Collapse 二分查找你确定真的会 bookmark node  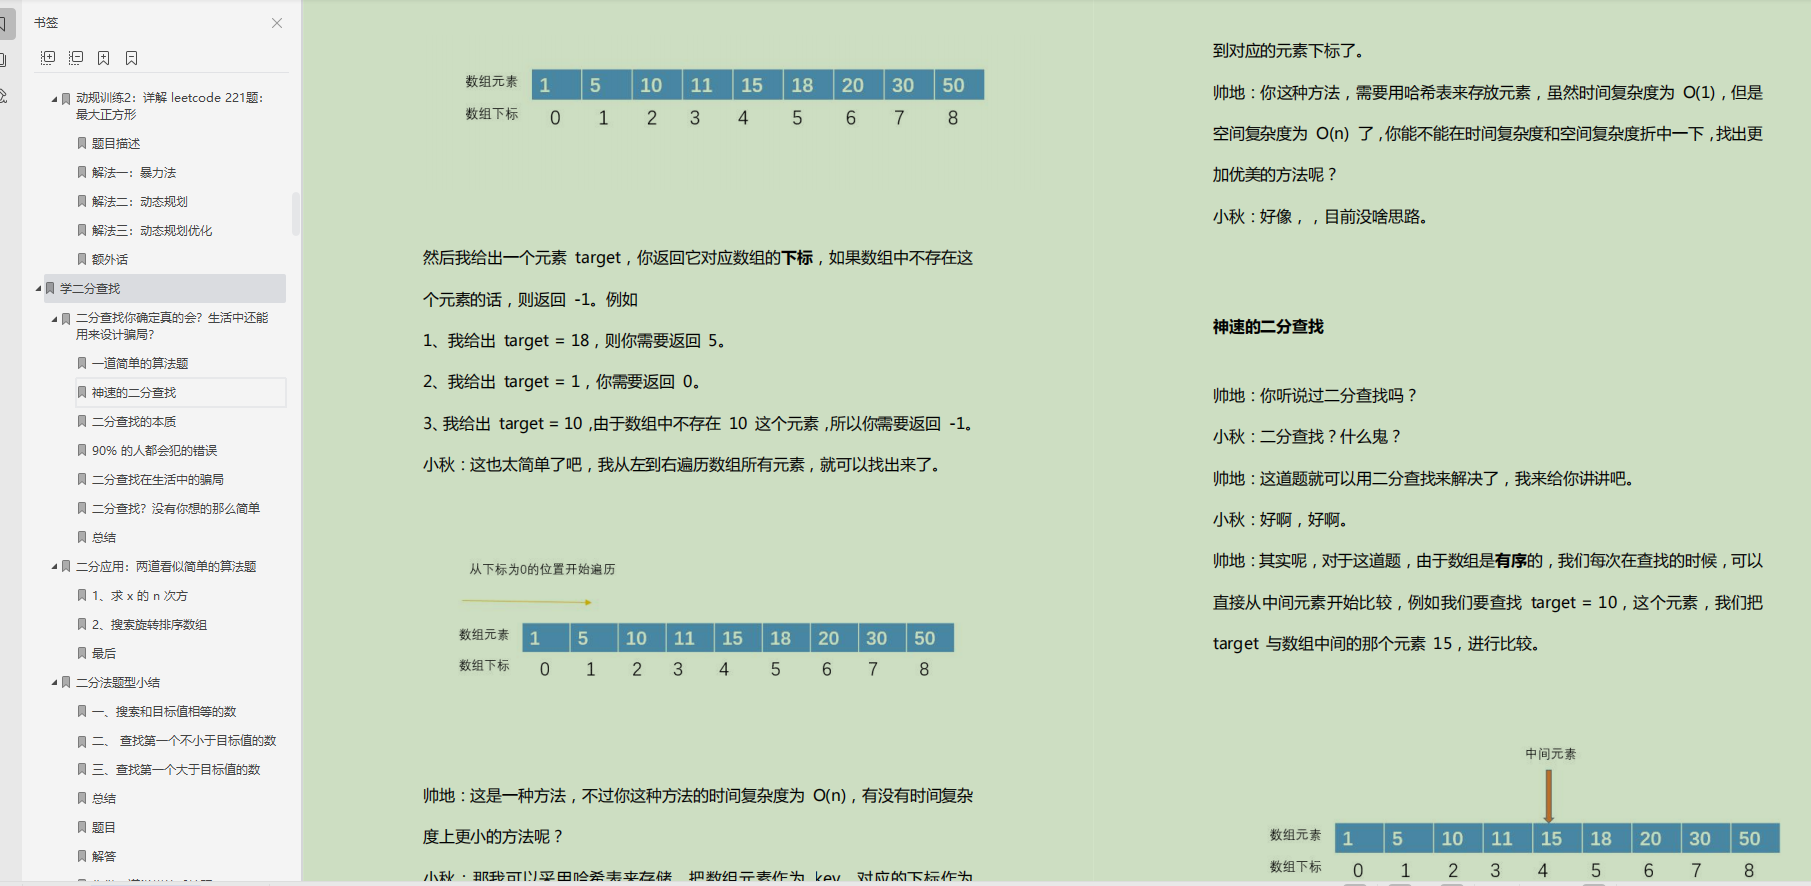[x=54, y=319]
